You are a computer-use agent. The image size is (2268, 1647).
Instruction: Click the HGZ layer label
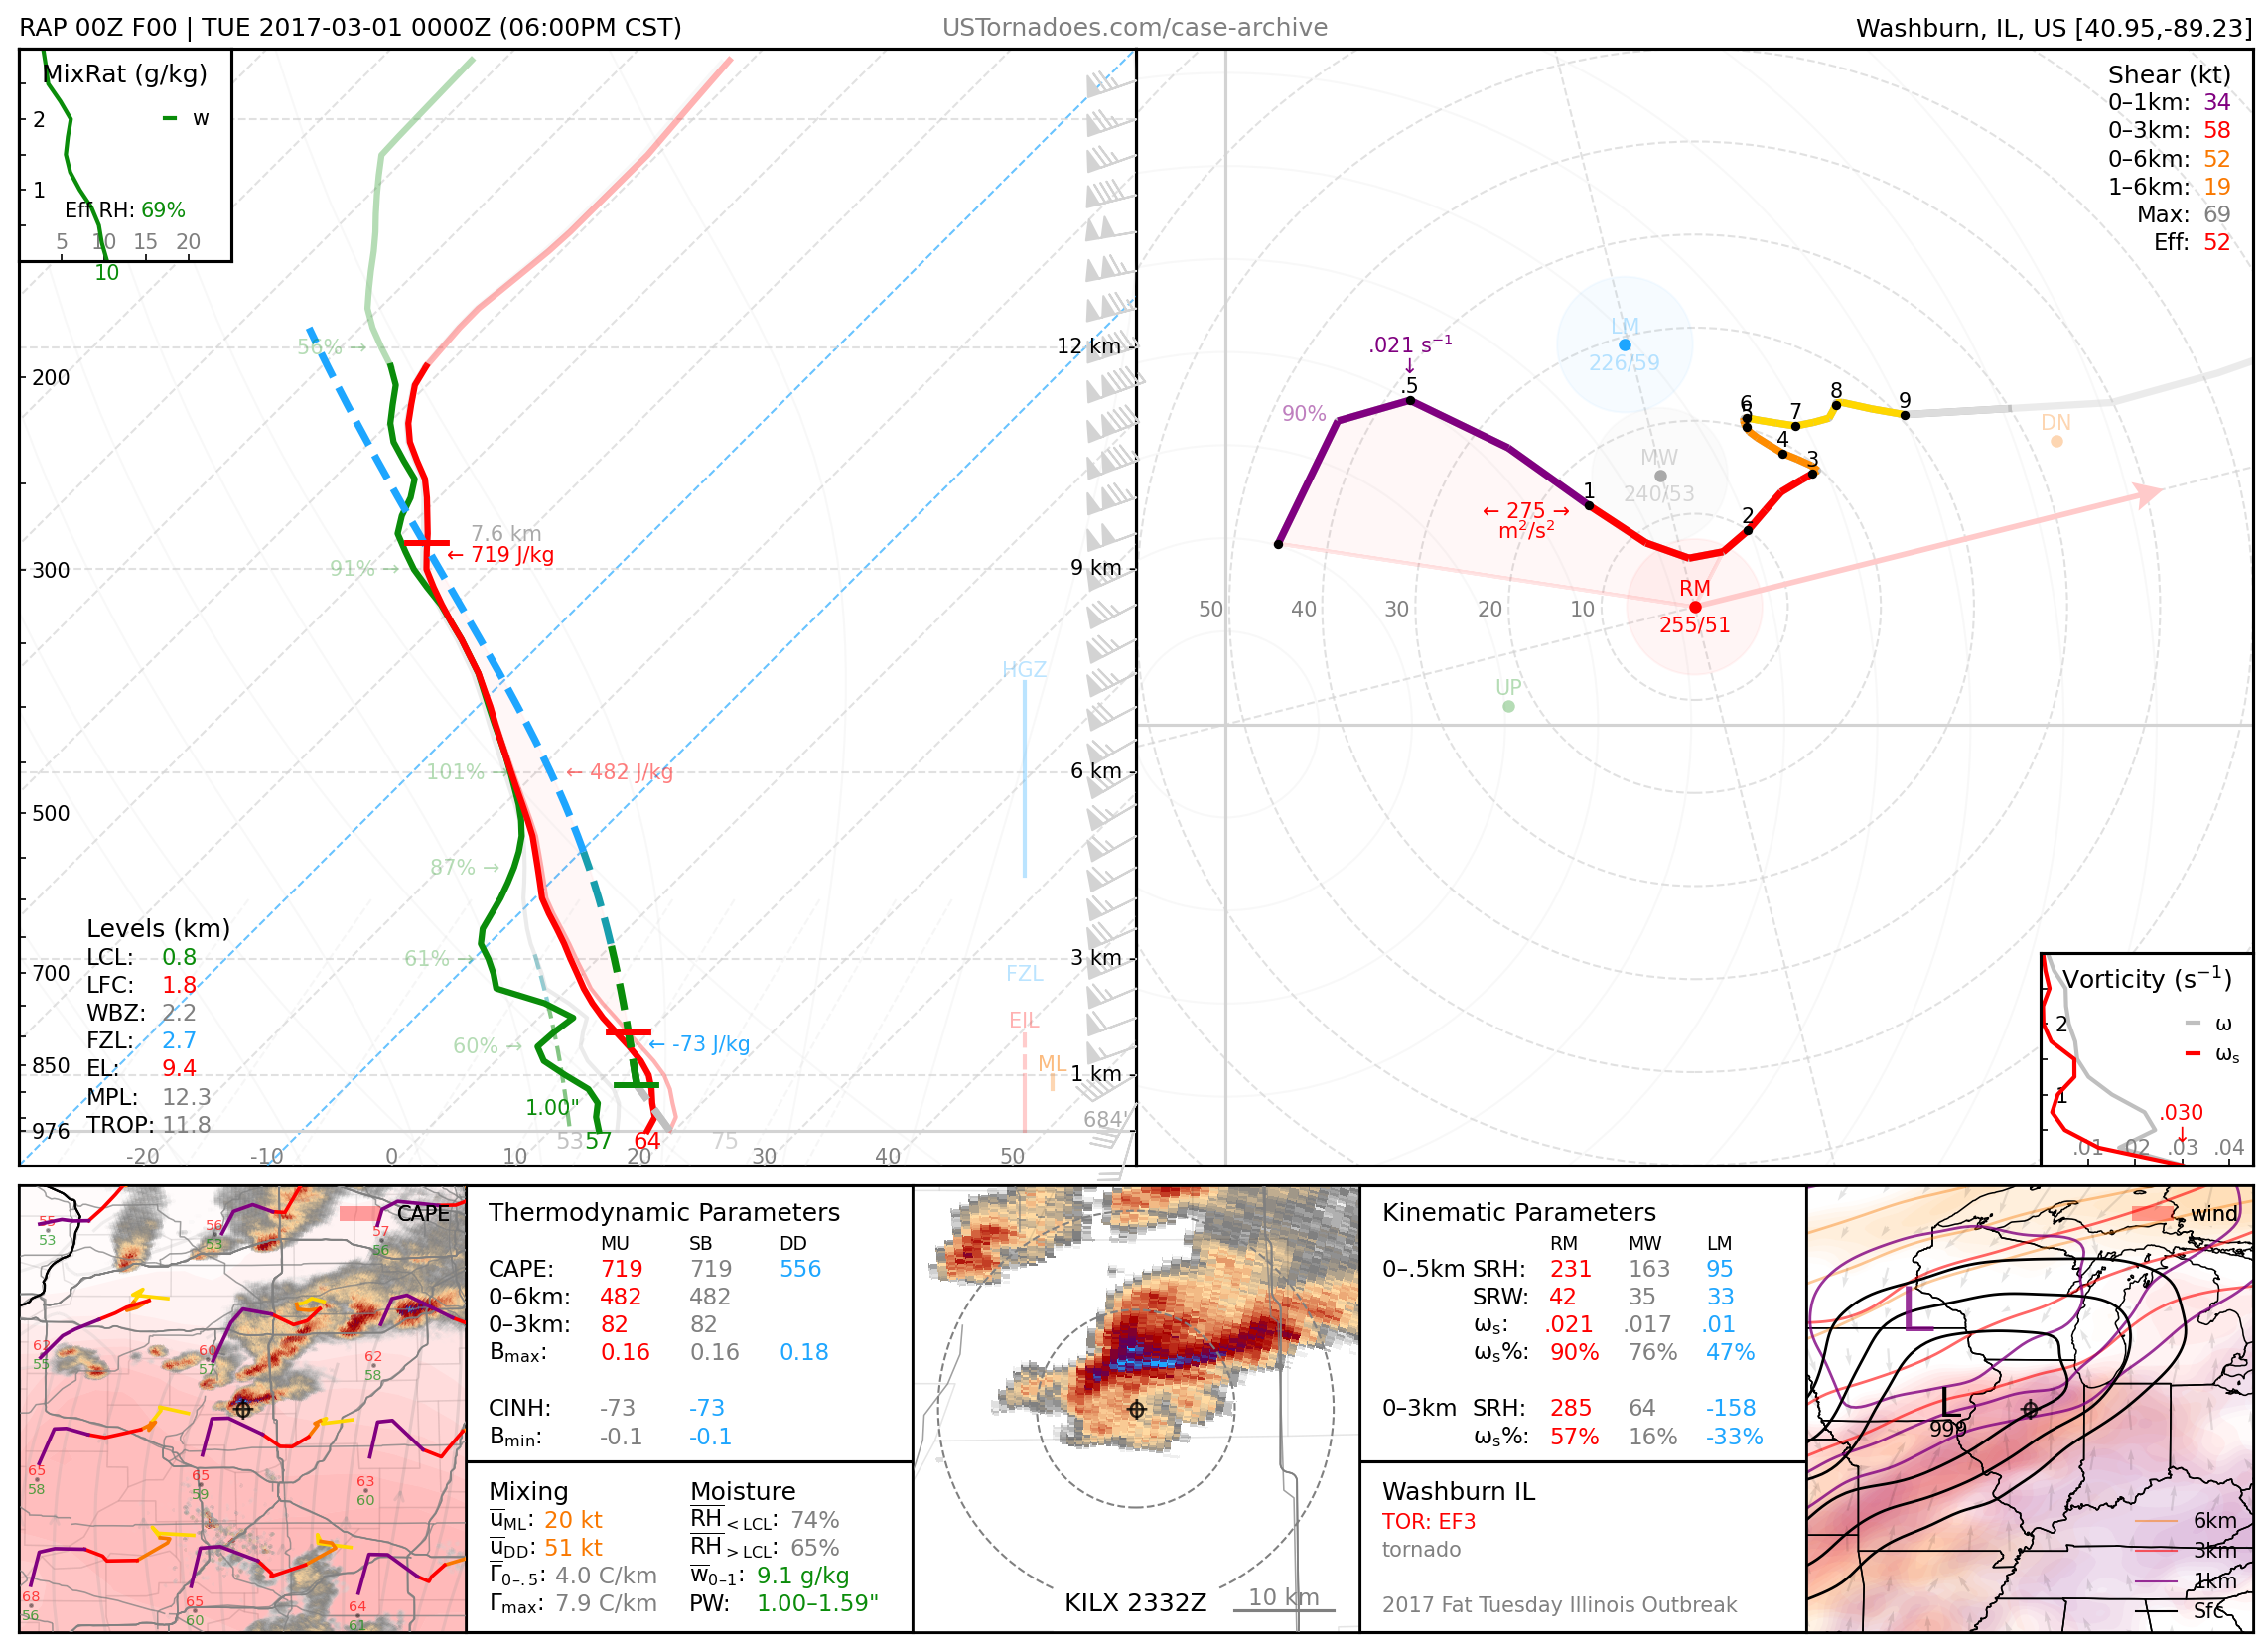pyautogui.click(x=1024, y=670)
